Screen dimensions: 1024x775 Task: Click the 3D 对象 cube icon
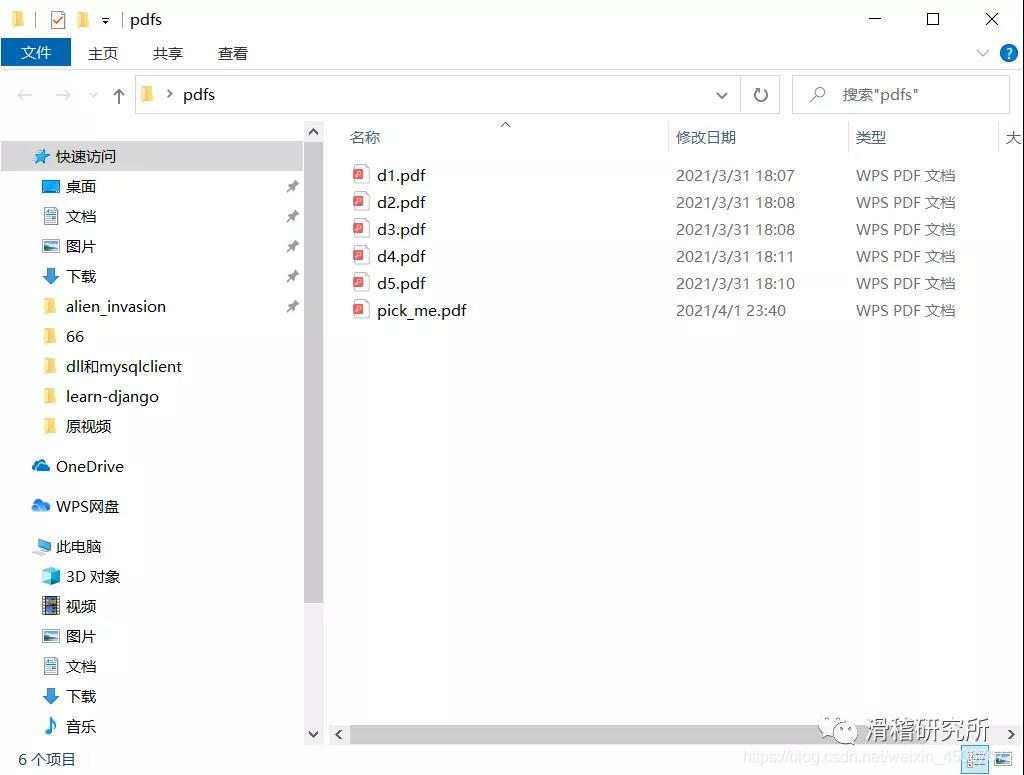click(50, 577)
